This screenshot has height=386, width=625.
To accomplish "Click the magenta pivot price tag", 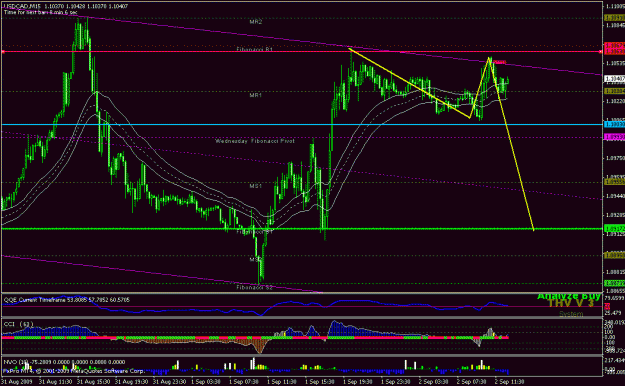I will [x=615, y=137].
